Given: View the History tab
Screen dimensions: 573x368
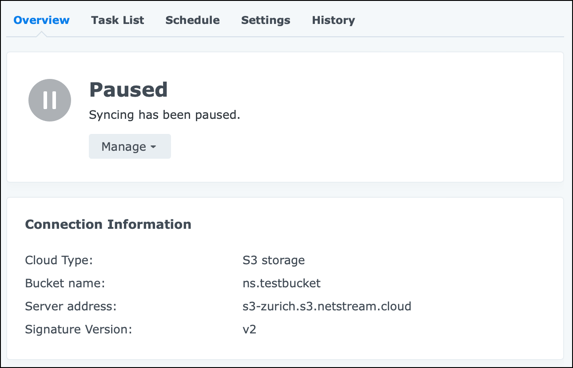Looking at the screenshot, I should coord(333,20).
